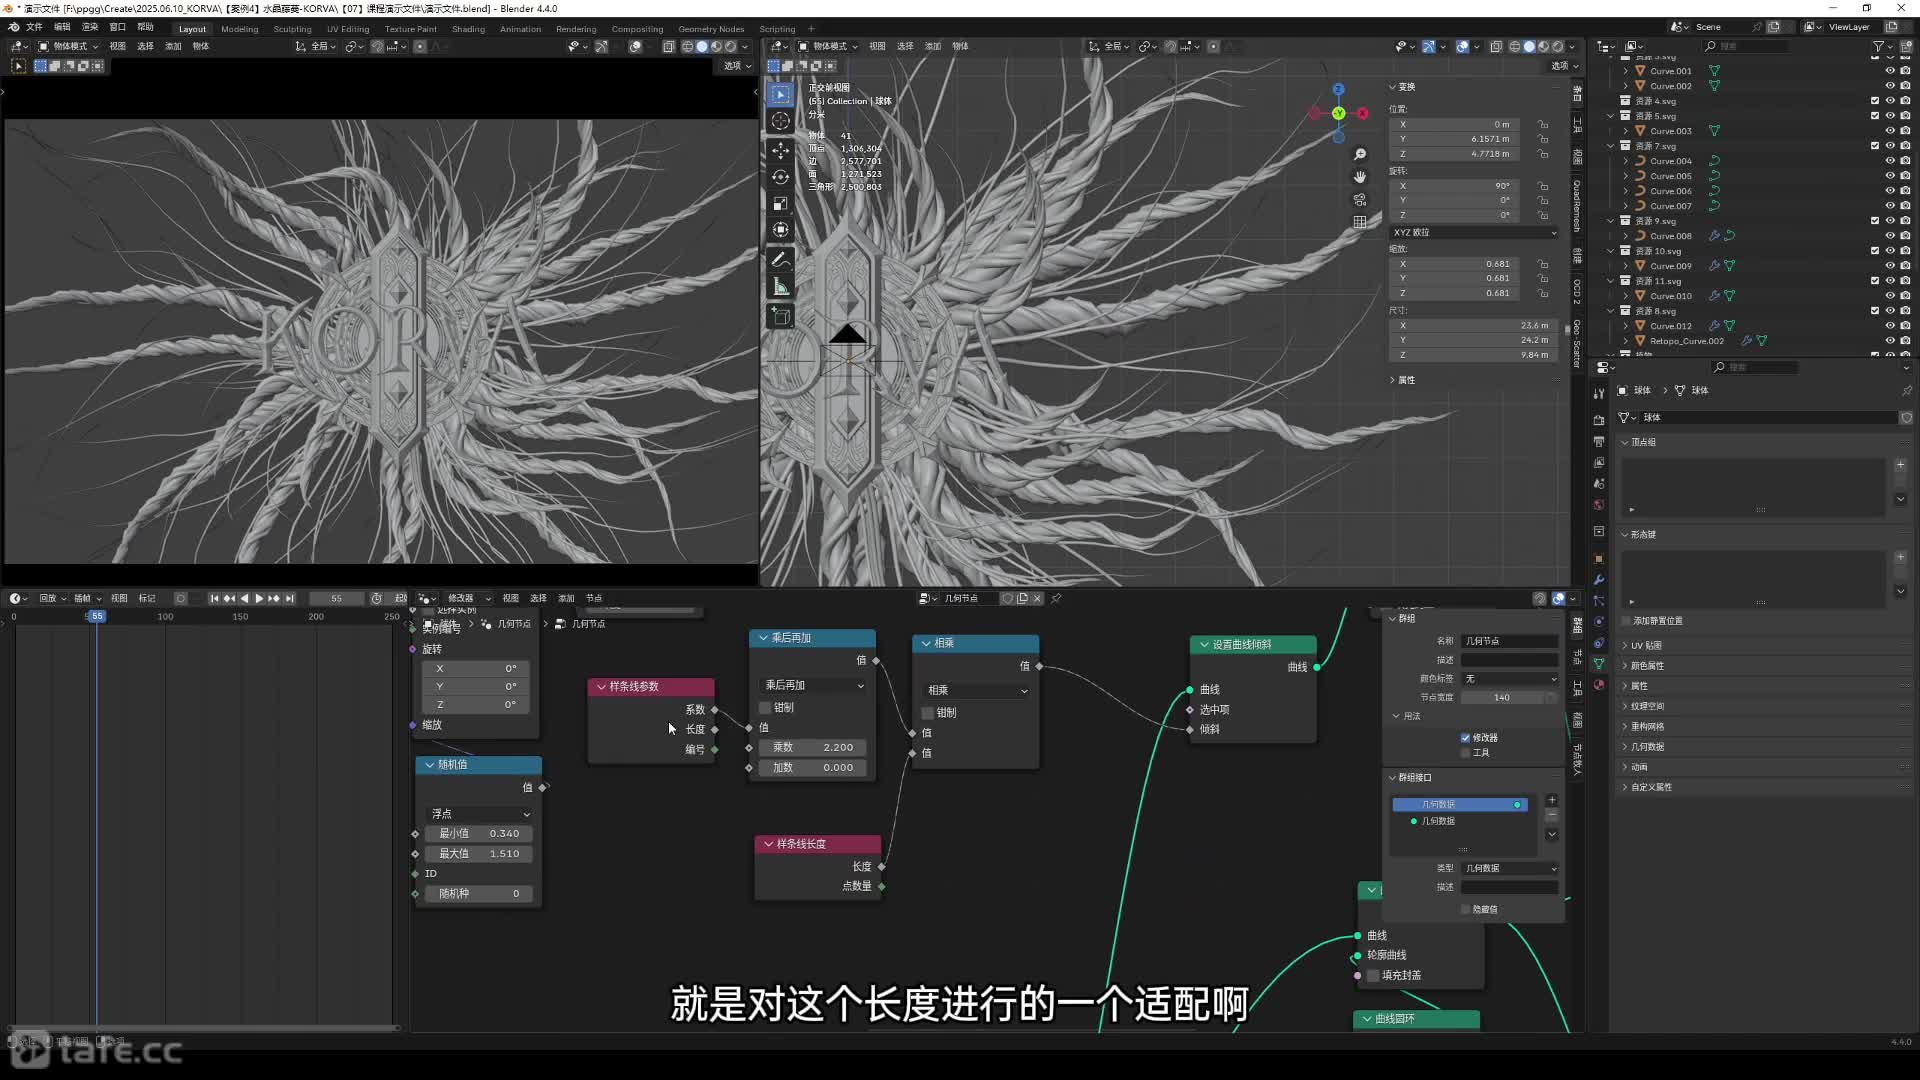Collapse the 变换 panel
Viewport: 1920px width, 1080px height.
(1392, 87)
